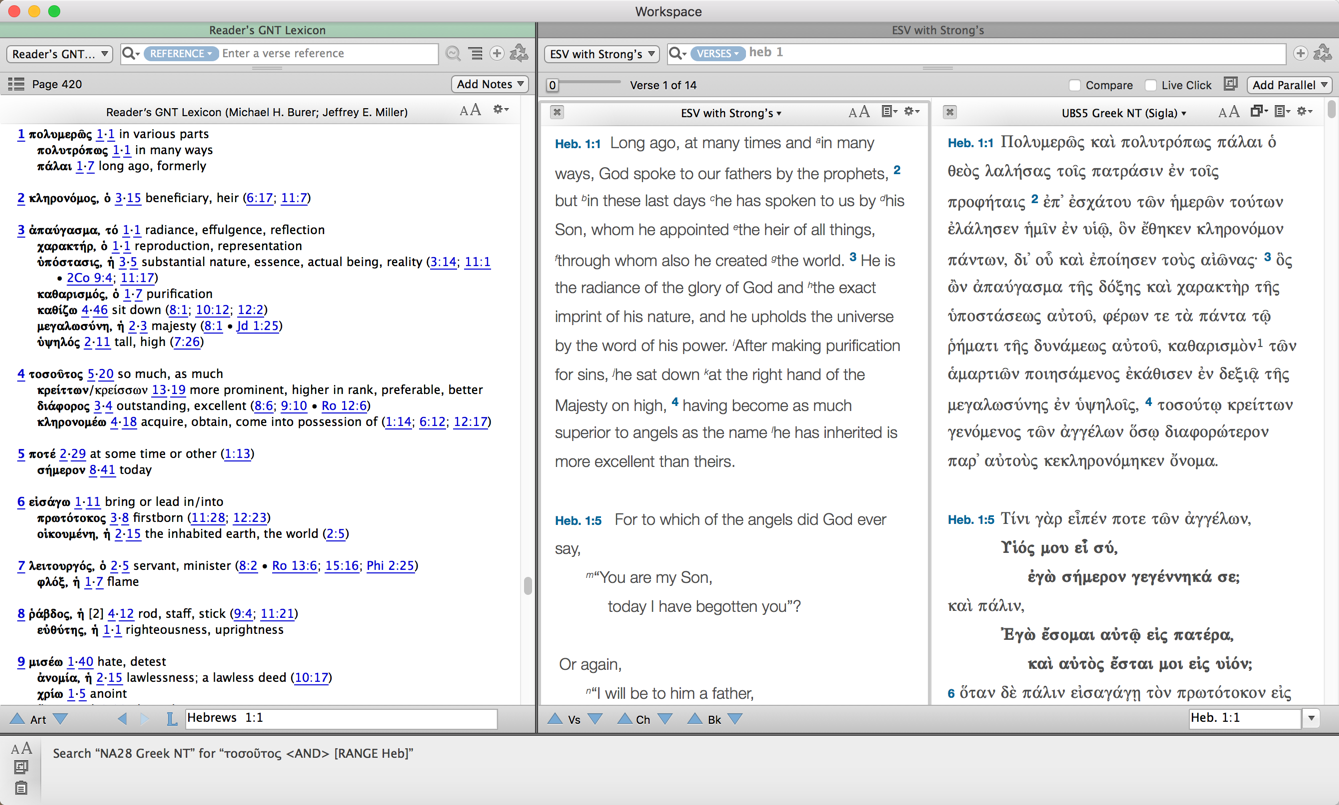The height and width of the screenshot is (805, 1339).
Task: Enable the Compare checkbox
Action: [1074, 85]
